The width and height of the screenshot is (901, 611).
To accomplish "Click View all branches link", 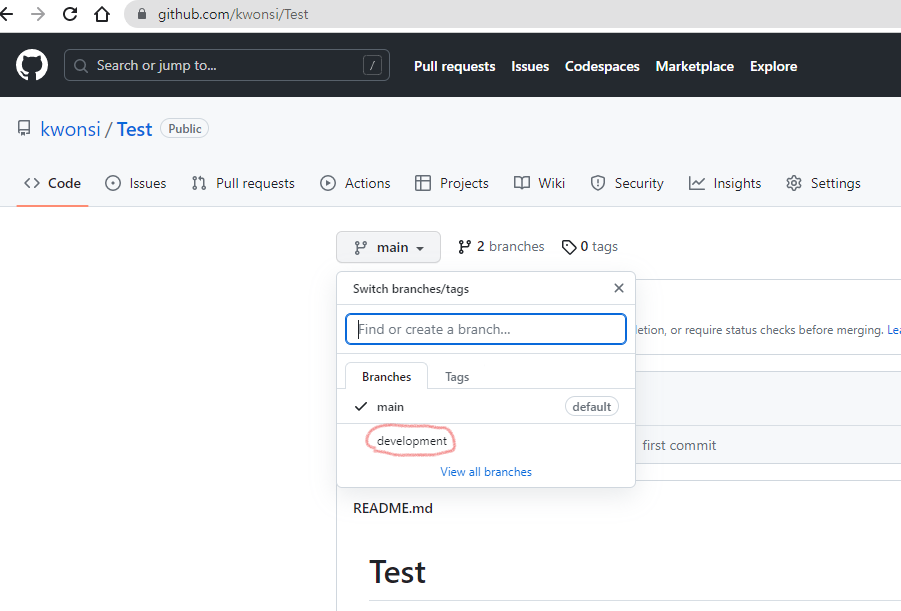I will pos(486,472).
